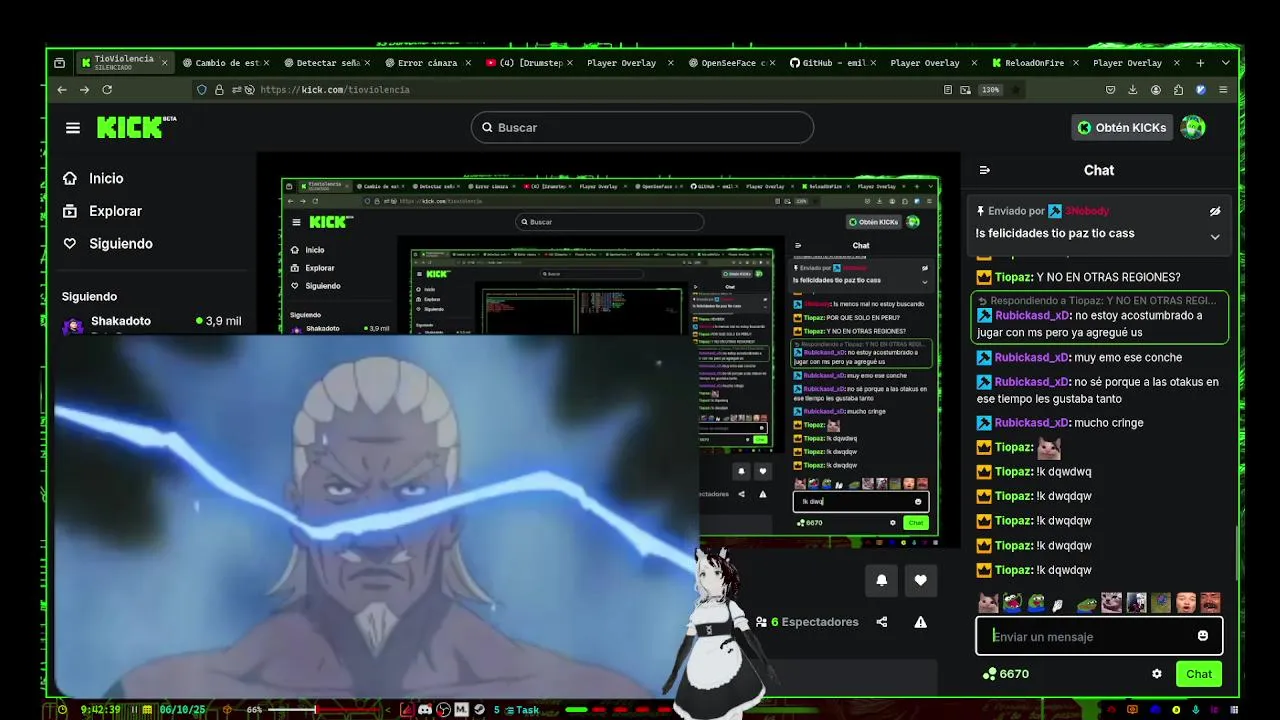Open the emoji picker in message box

click(x=1203, y=636)
